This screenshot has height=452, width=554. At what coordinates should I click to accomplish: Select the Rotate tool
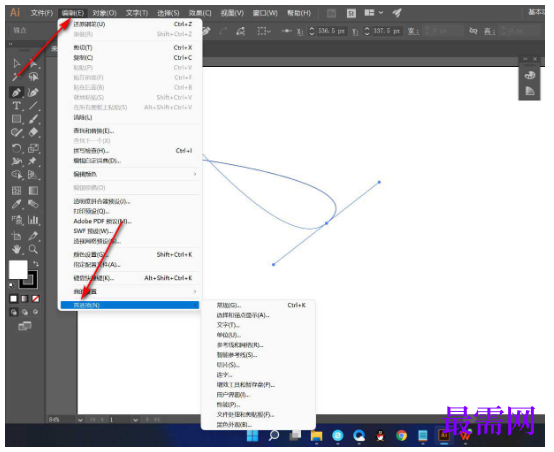click(16, 148)
